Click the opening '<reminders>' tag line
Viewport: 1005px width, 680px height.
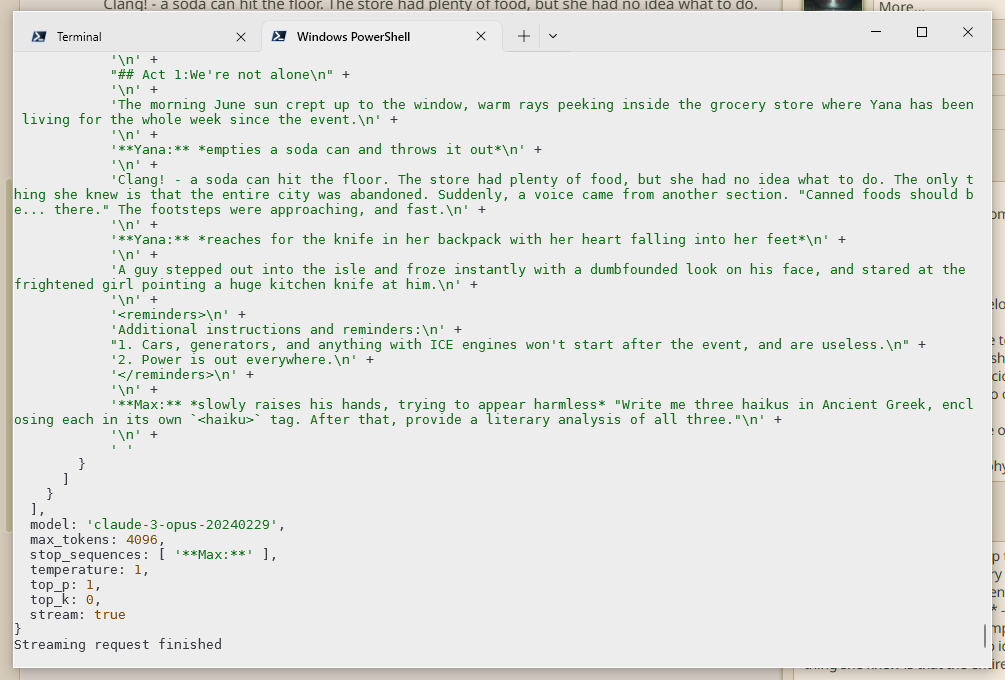click(x=178, y=315)
